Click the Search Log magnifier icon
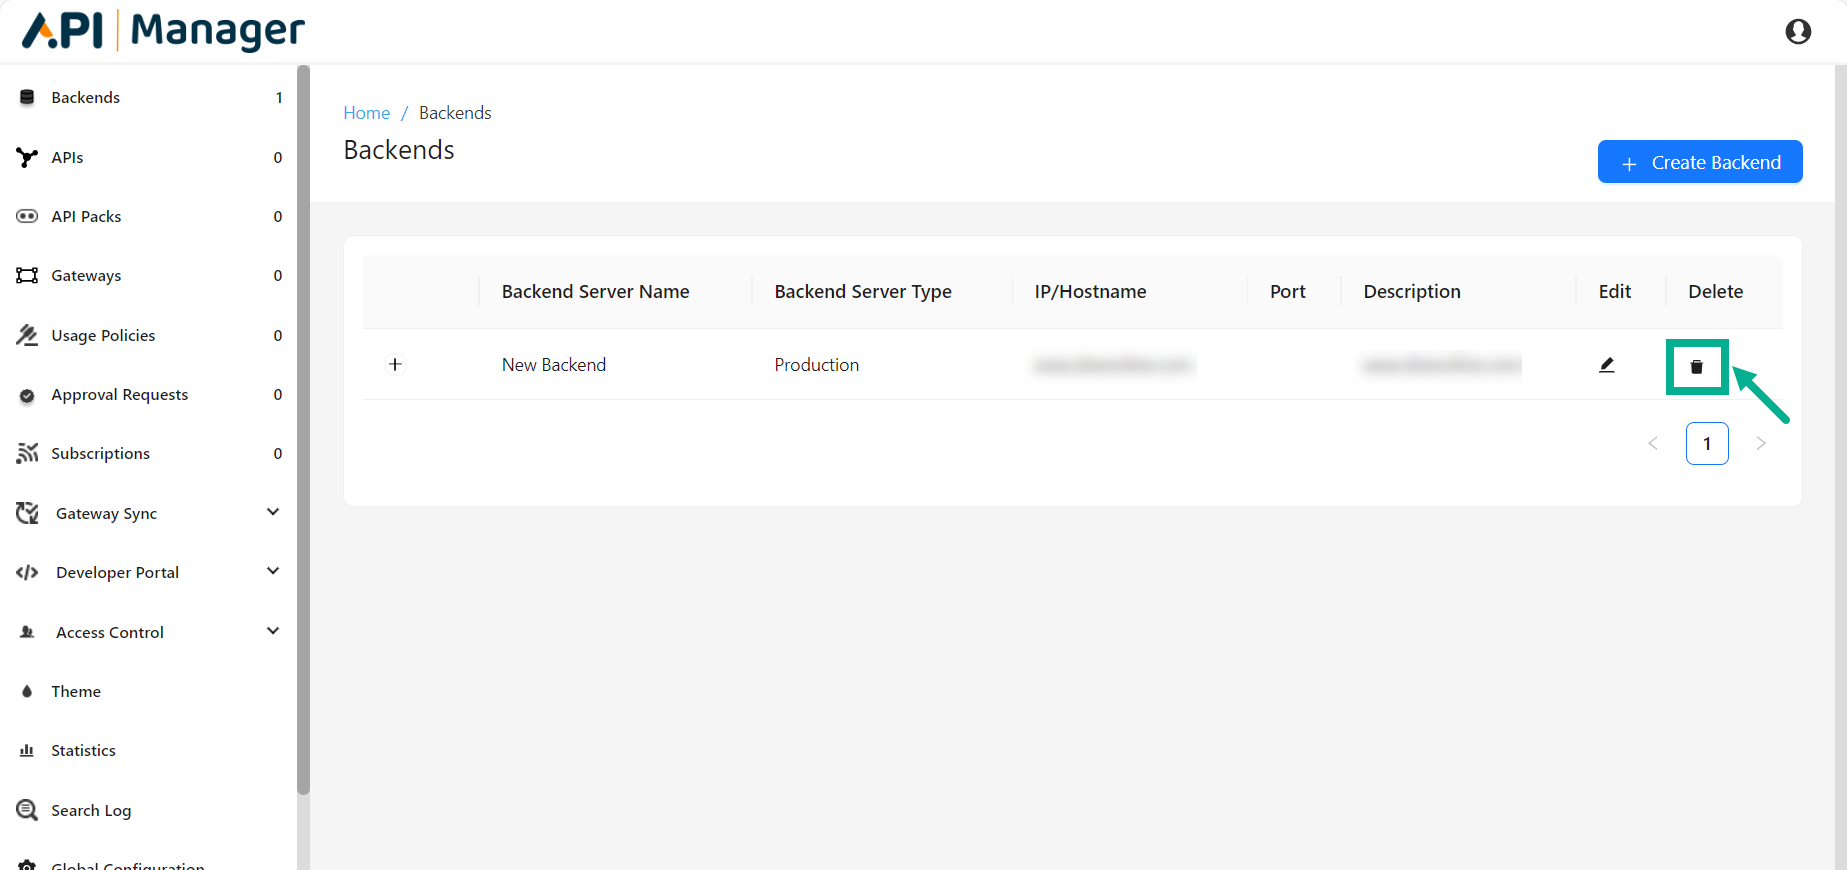Image resolution: width=1847 pixels, height=870 pixels. [27, 810]
